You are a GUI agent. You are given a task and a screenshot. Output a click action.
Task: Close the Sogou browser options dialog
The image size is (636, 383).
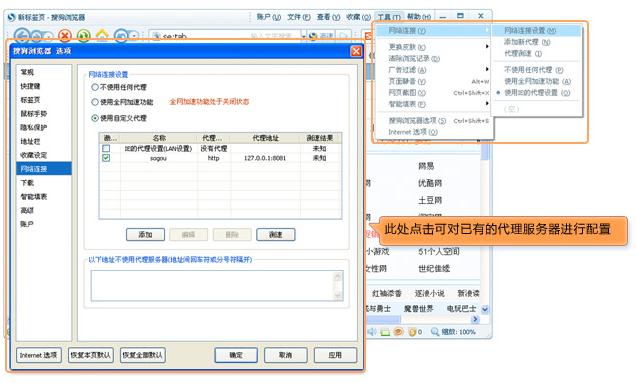tap(356, 51)
